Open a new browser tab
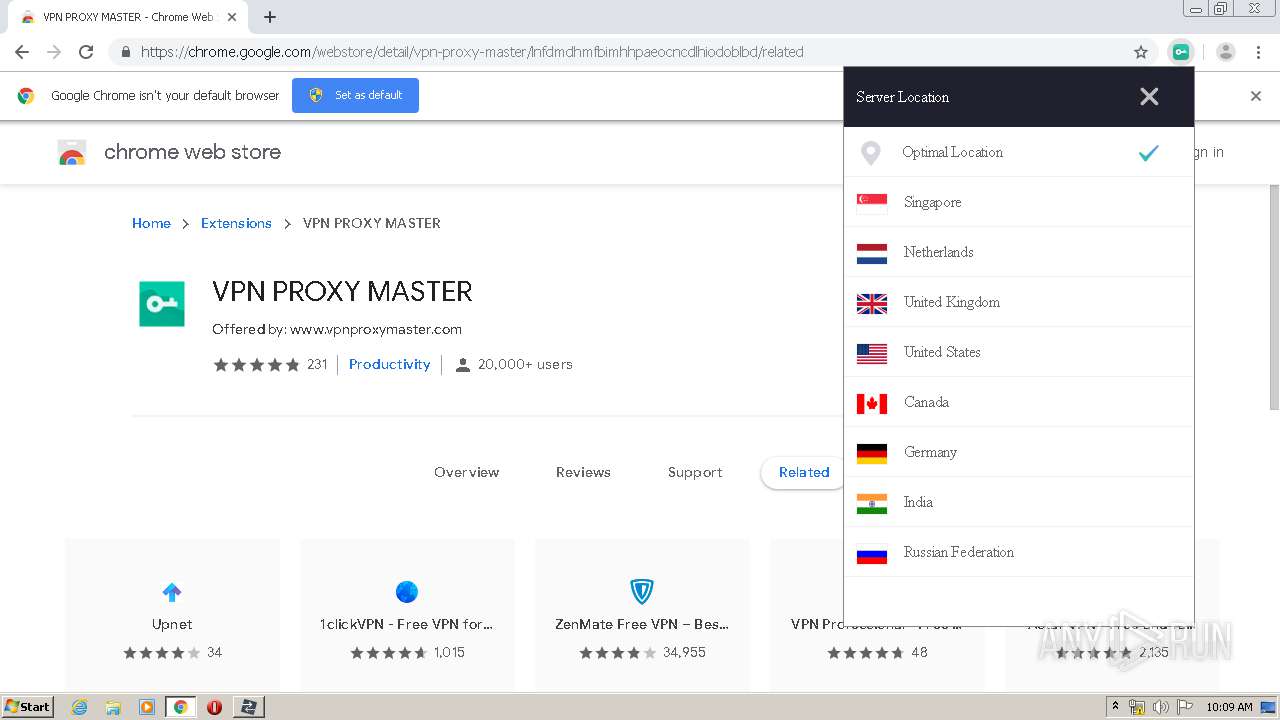The height and width of the screenshot is (720, 1280). tap(270, 17)
